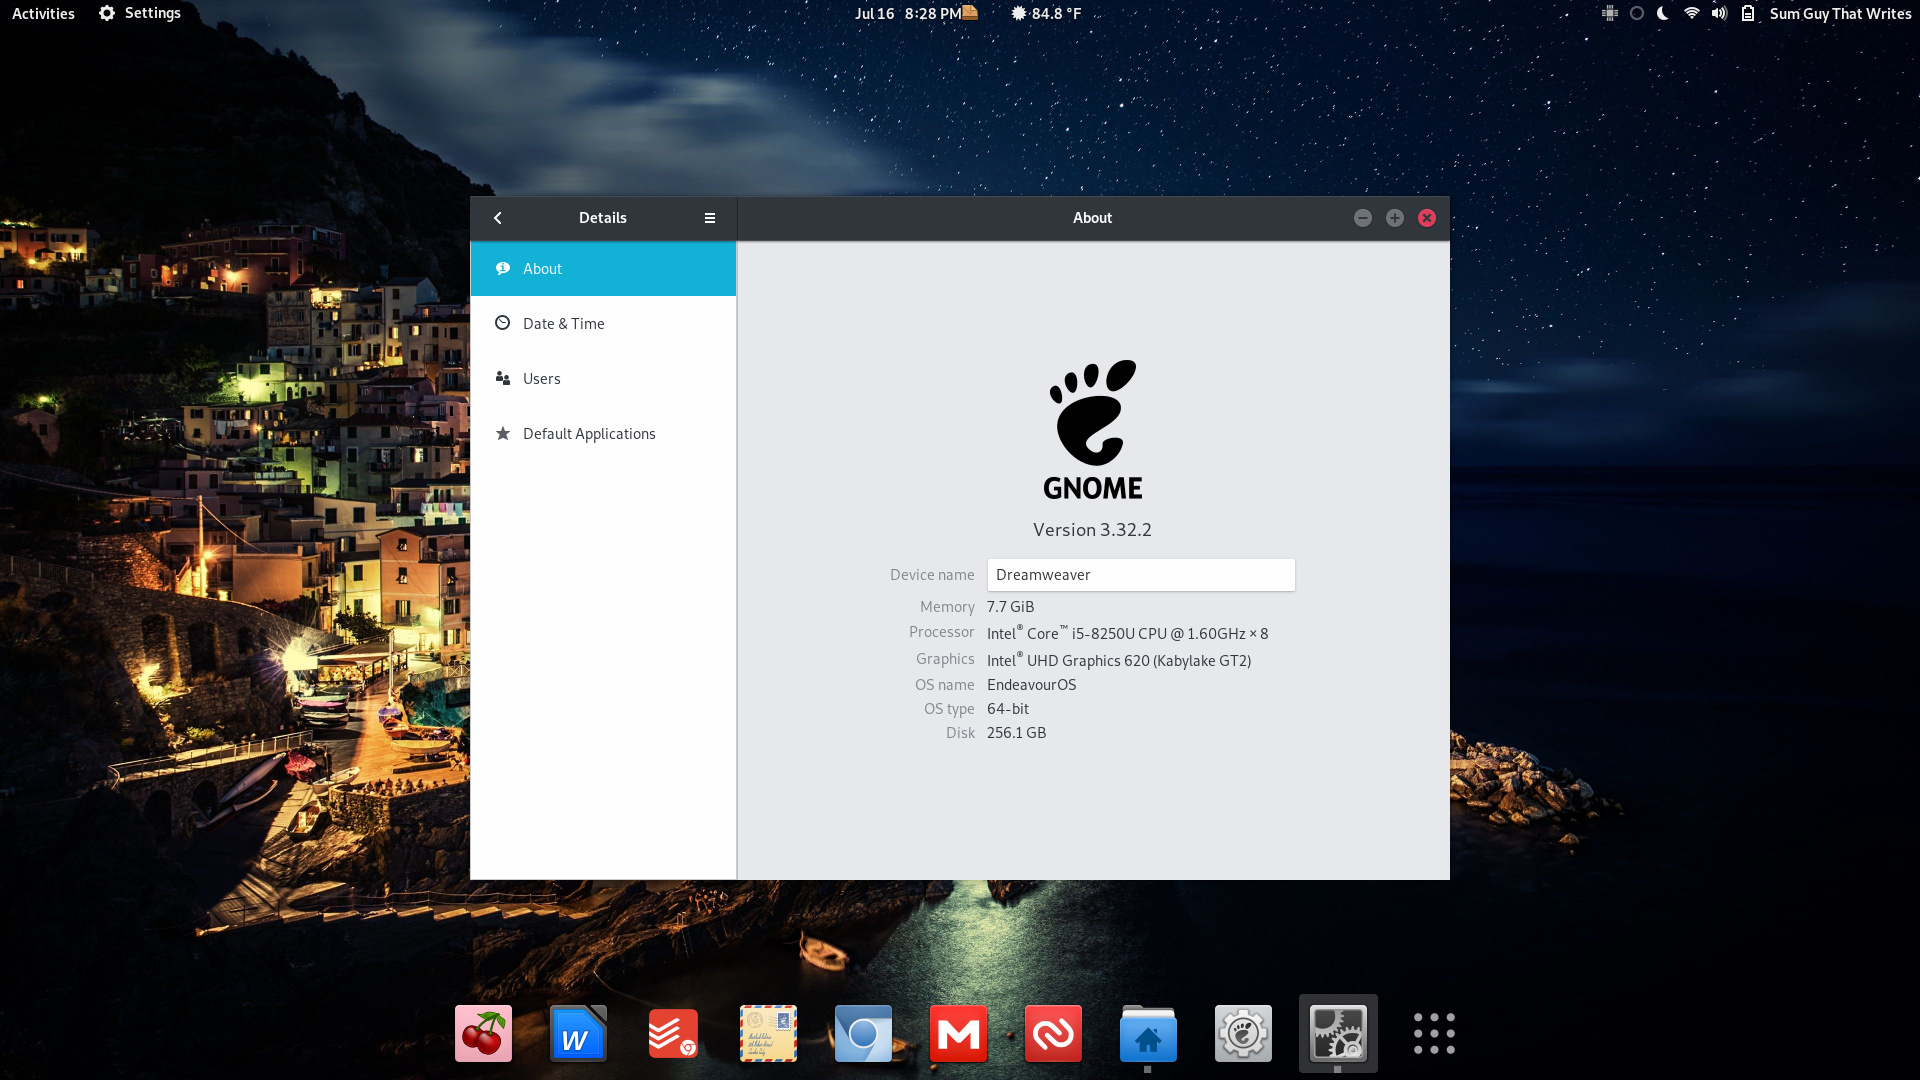Go back with the Details back arrow
1920x1080 pixels.
tap(497, 218)
